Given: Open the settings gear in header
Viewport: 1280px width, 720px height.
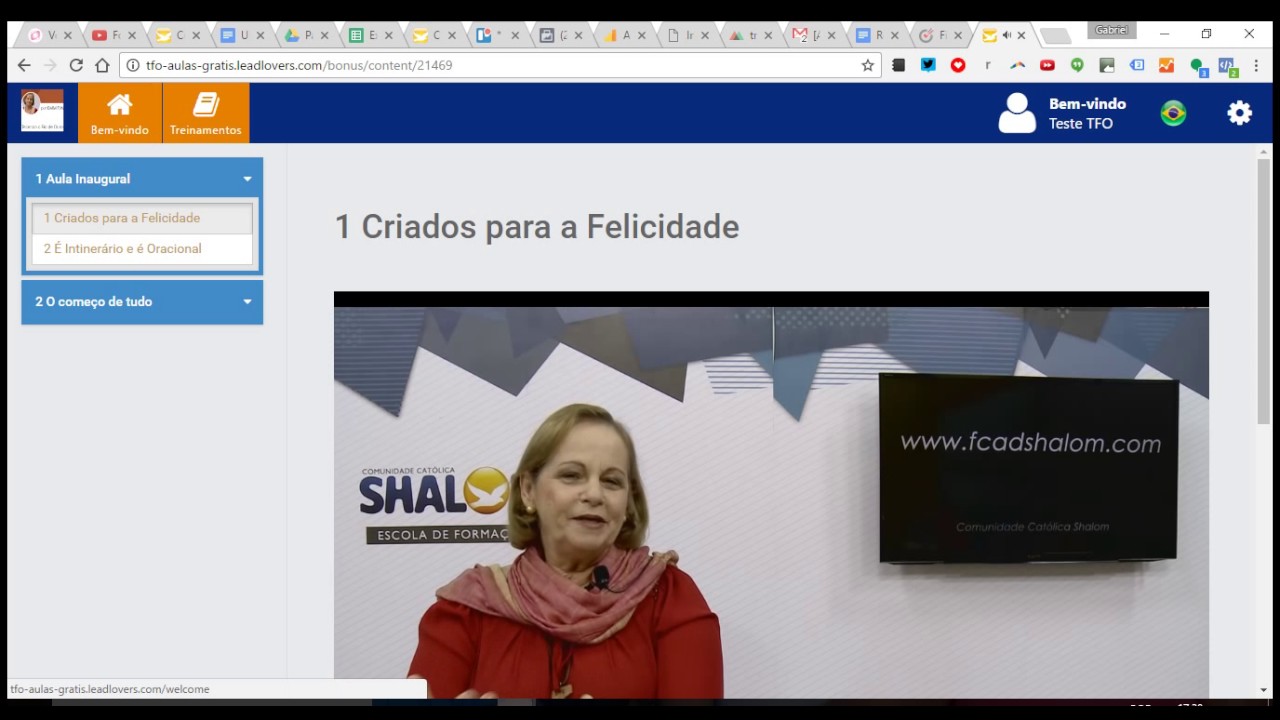Looking at the screenshot, I should point(1239,113).
